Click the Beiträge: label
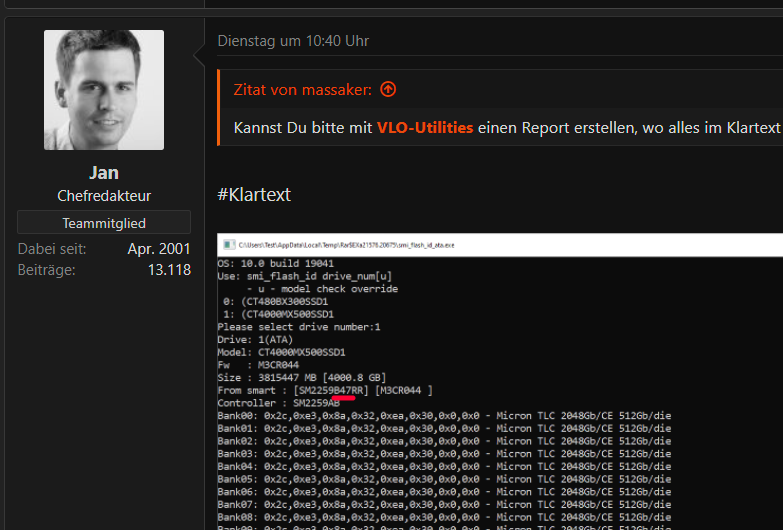 coord(46,270)
